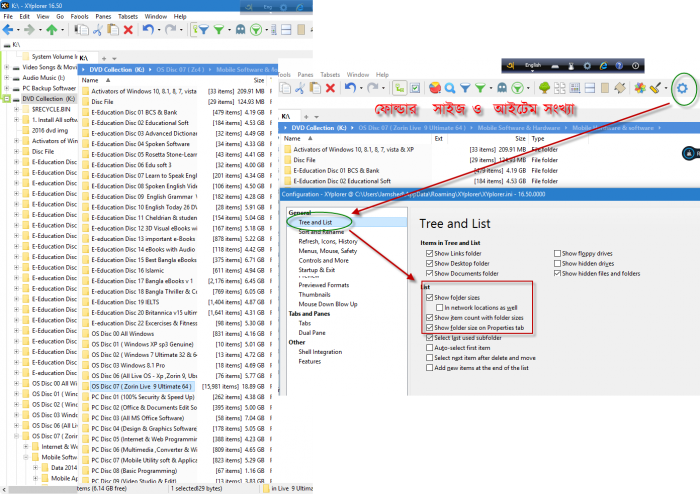Image resolution: width=700 pixels, height=494 pixels.
Task: Open the Tabsets menu in left window
Action: point(128,17)
